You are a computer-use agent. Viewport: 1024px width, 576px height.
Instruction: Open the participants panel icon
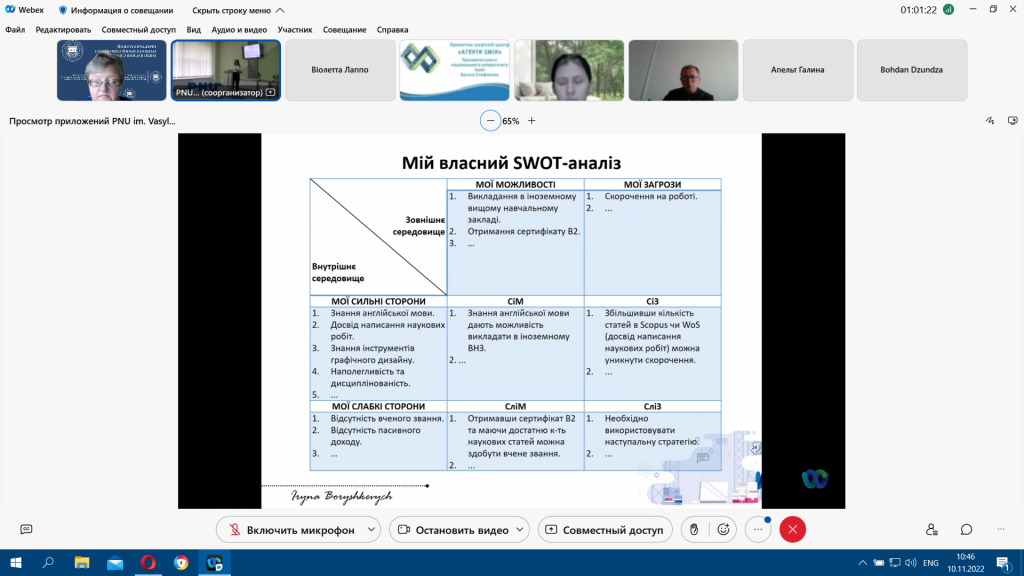pyautogui.click(x=932, y=530)
